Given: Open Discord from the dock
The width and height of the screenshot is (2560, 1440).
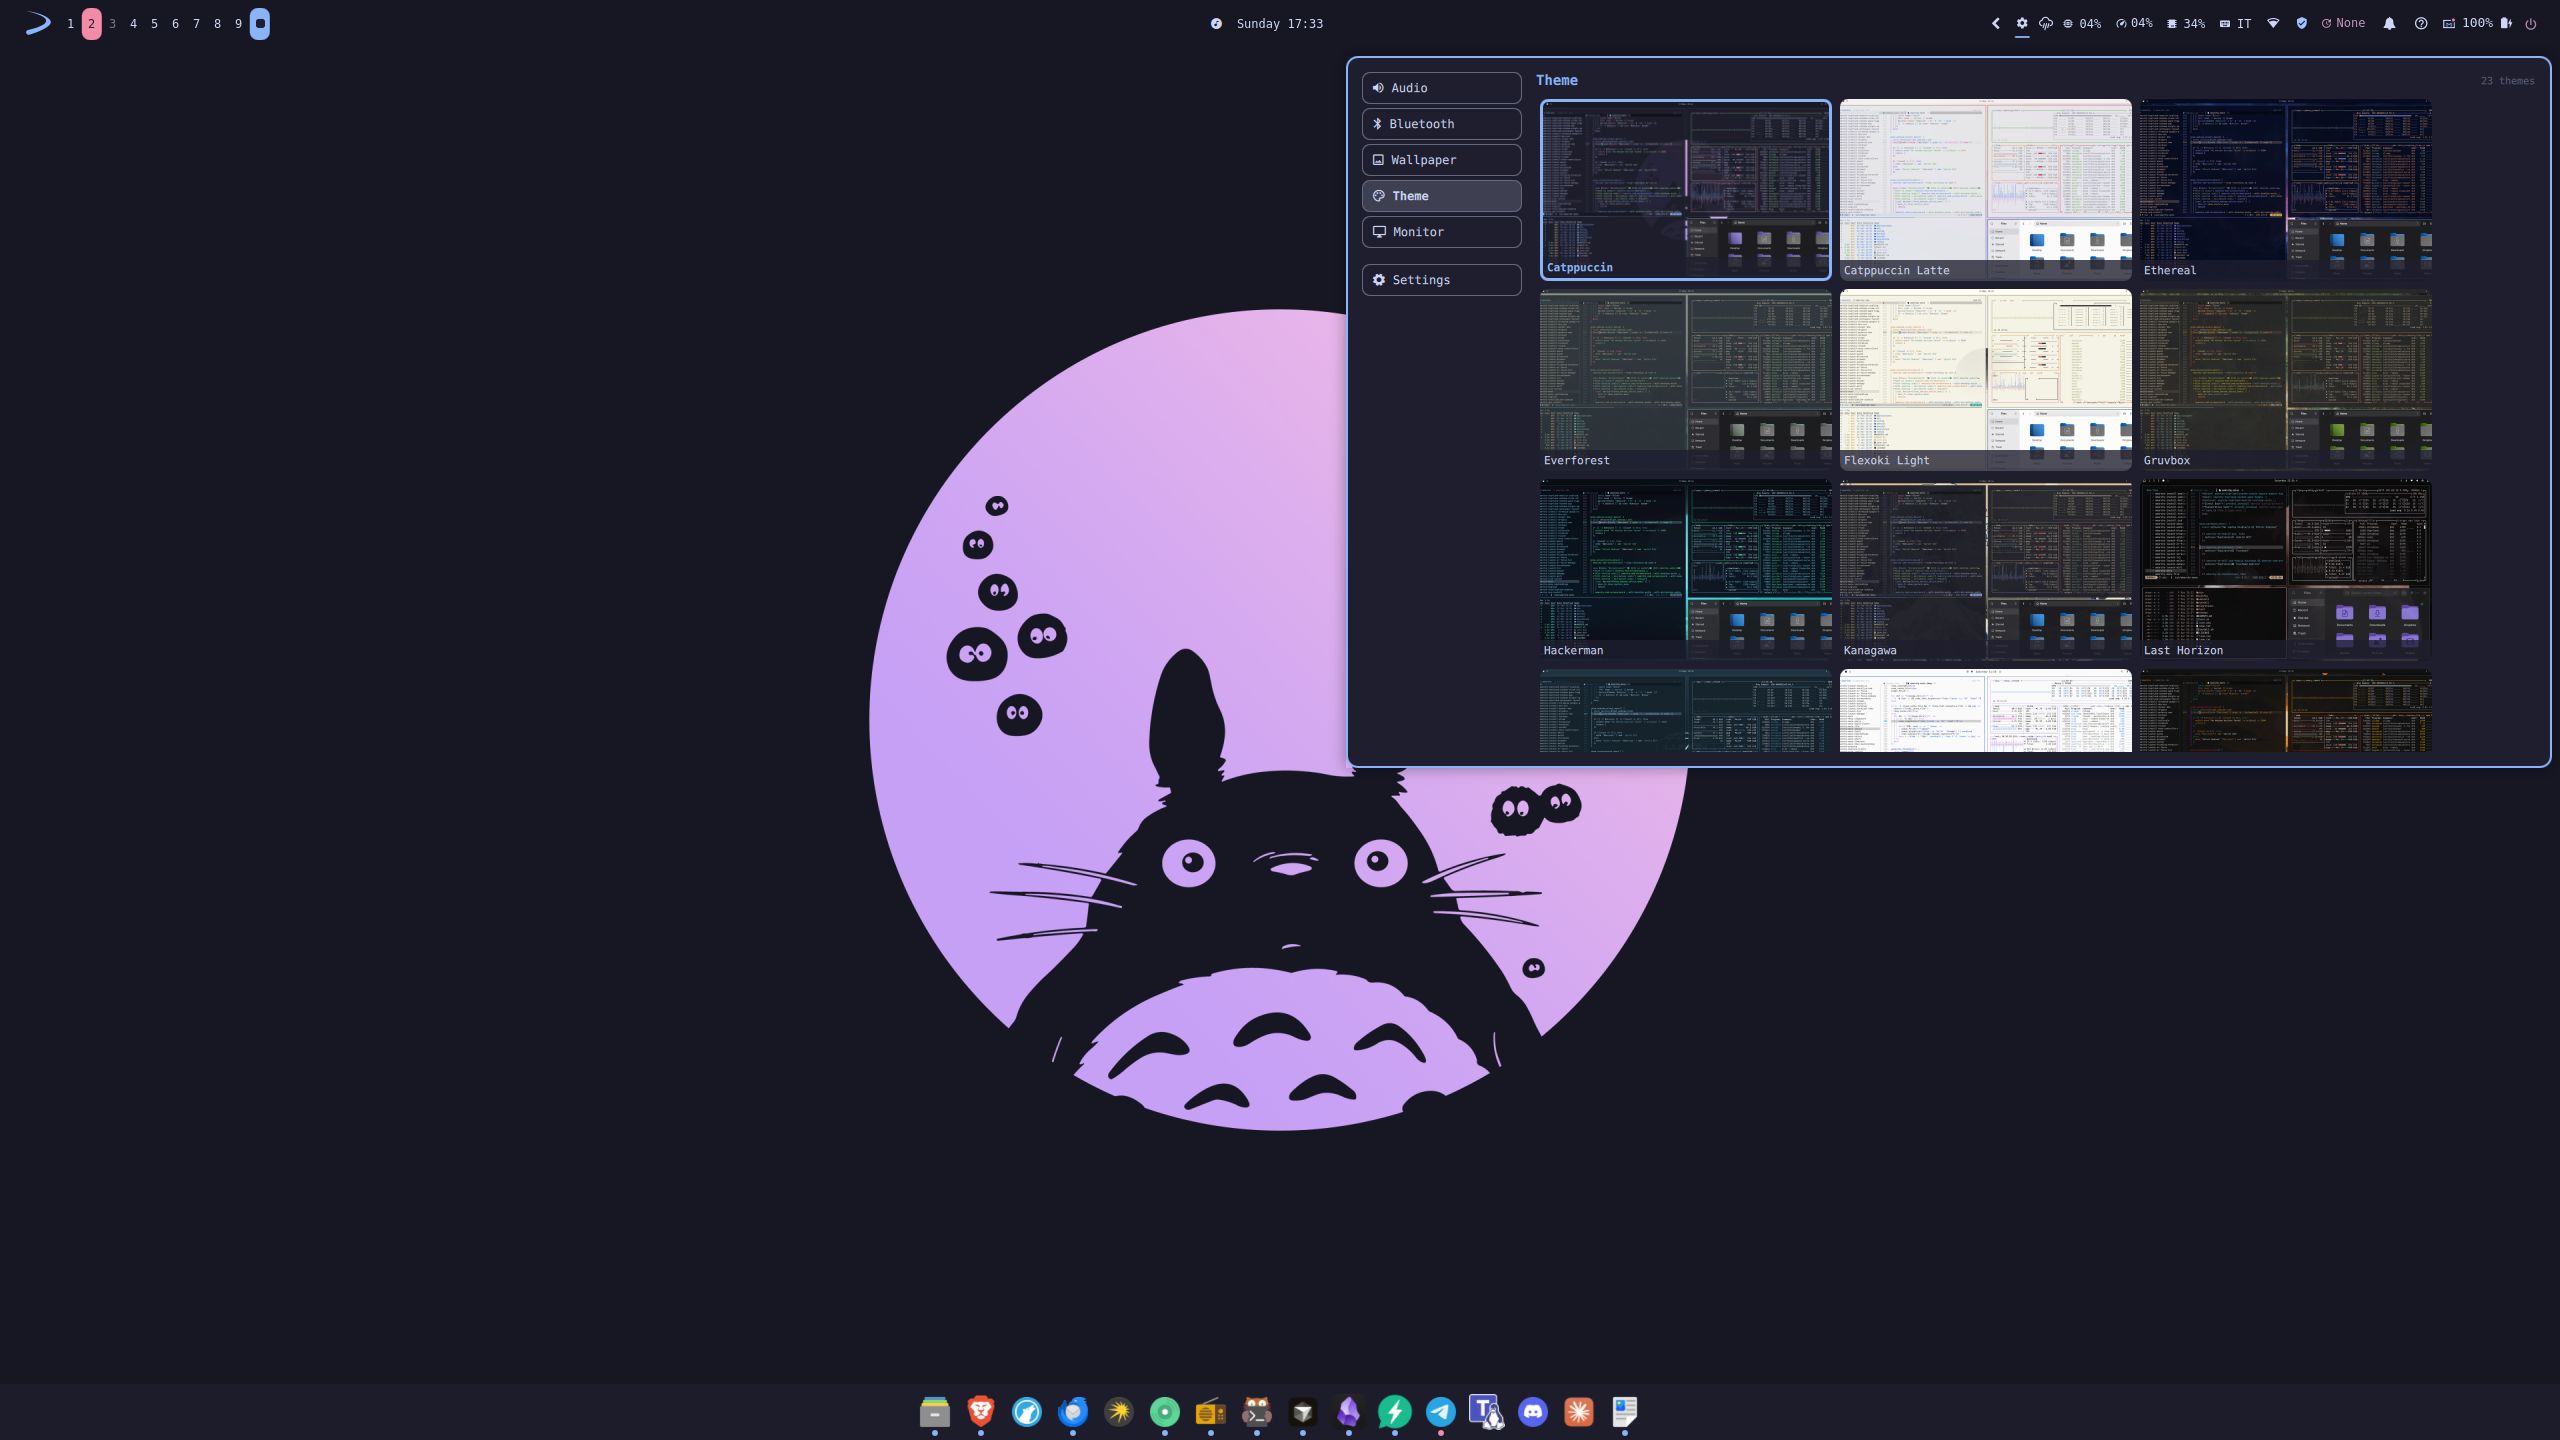Looking at the screenshot, I should 1533,1411.
